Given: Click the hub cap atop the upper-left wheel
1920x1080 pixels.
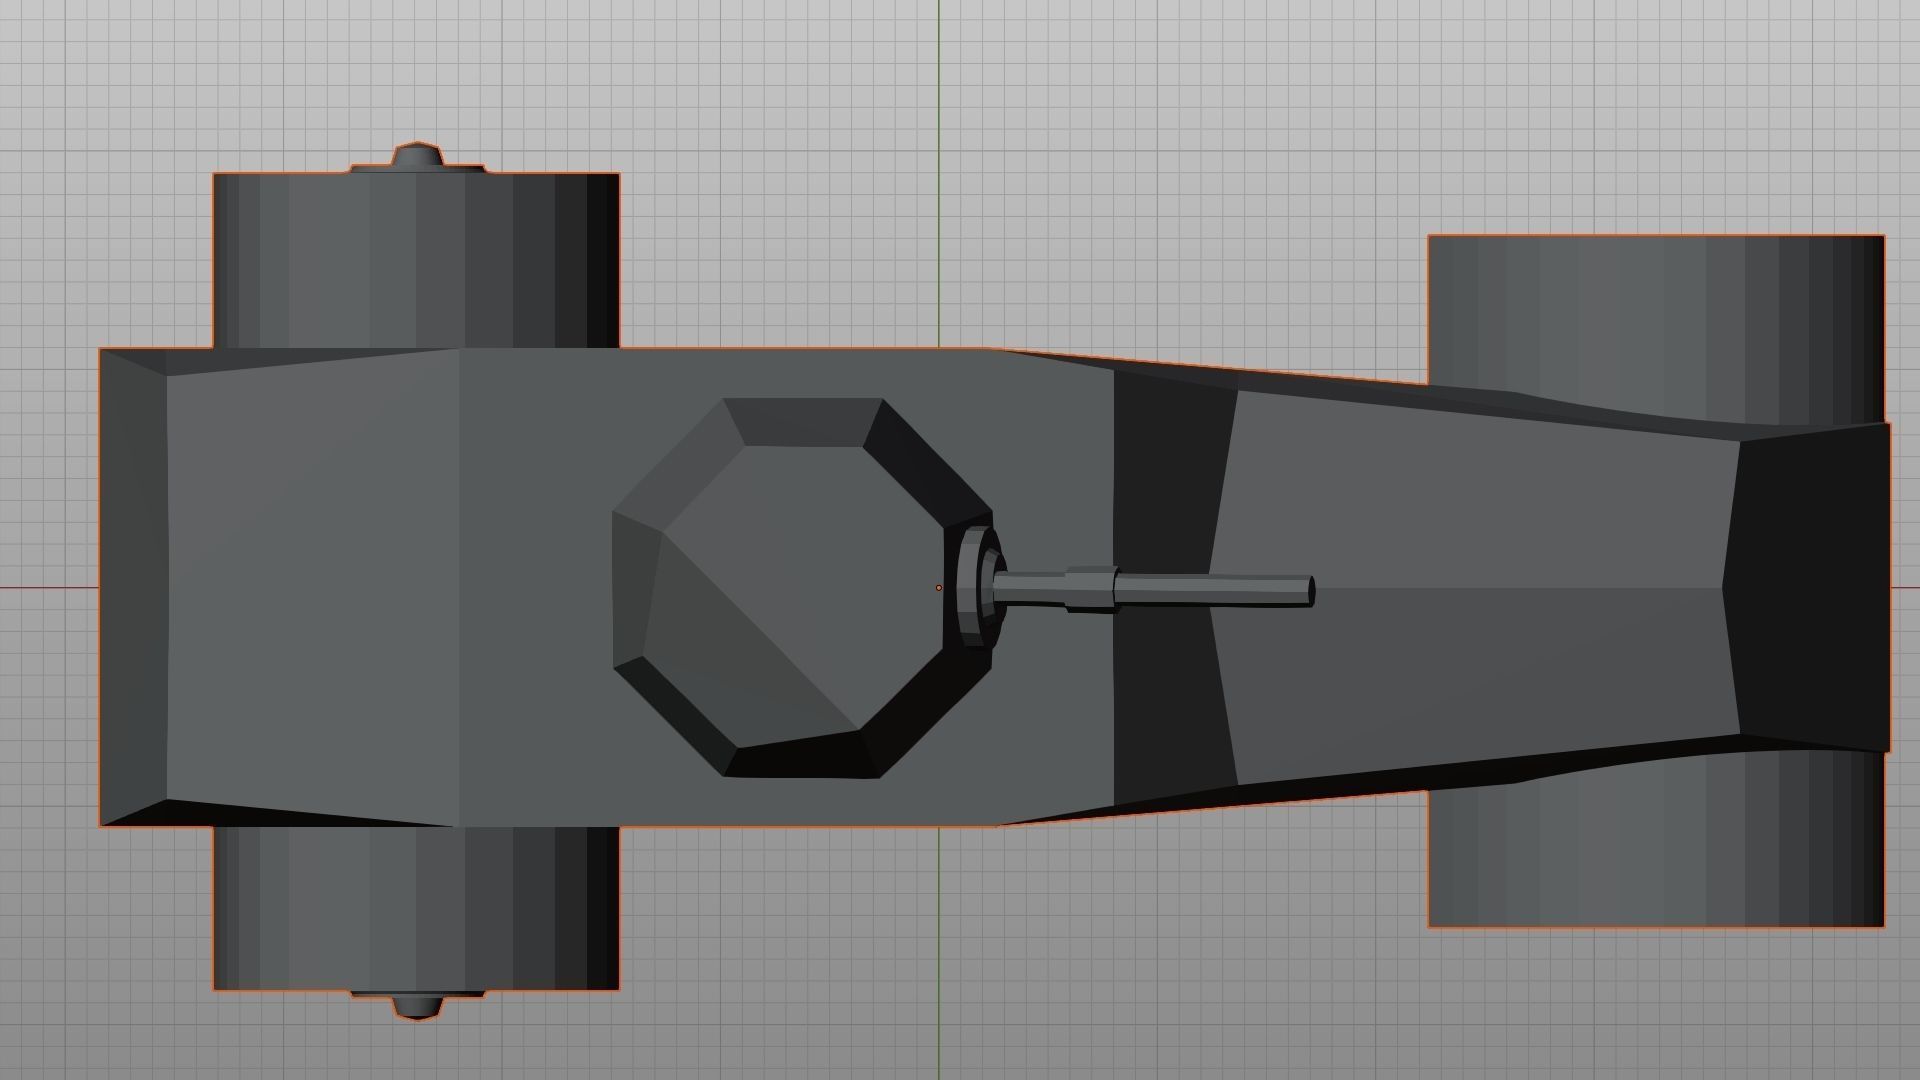Looking at the screenshot, I should click(x=417, y=157).
